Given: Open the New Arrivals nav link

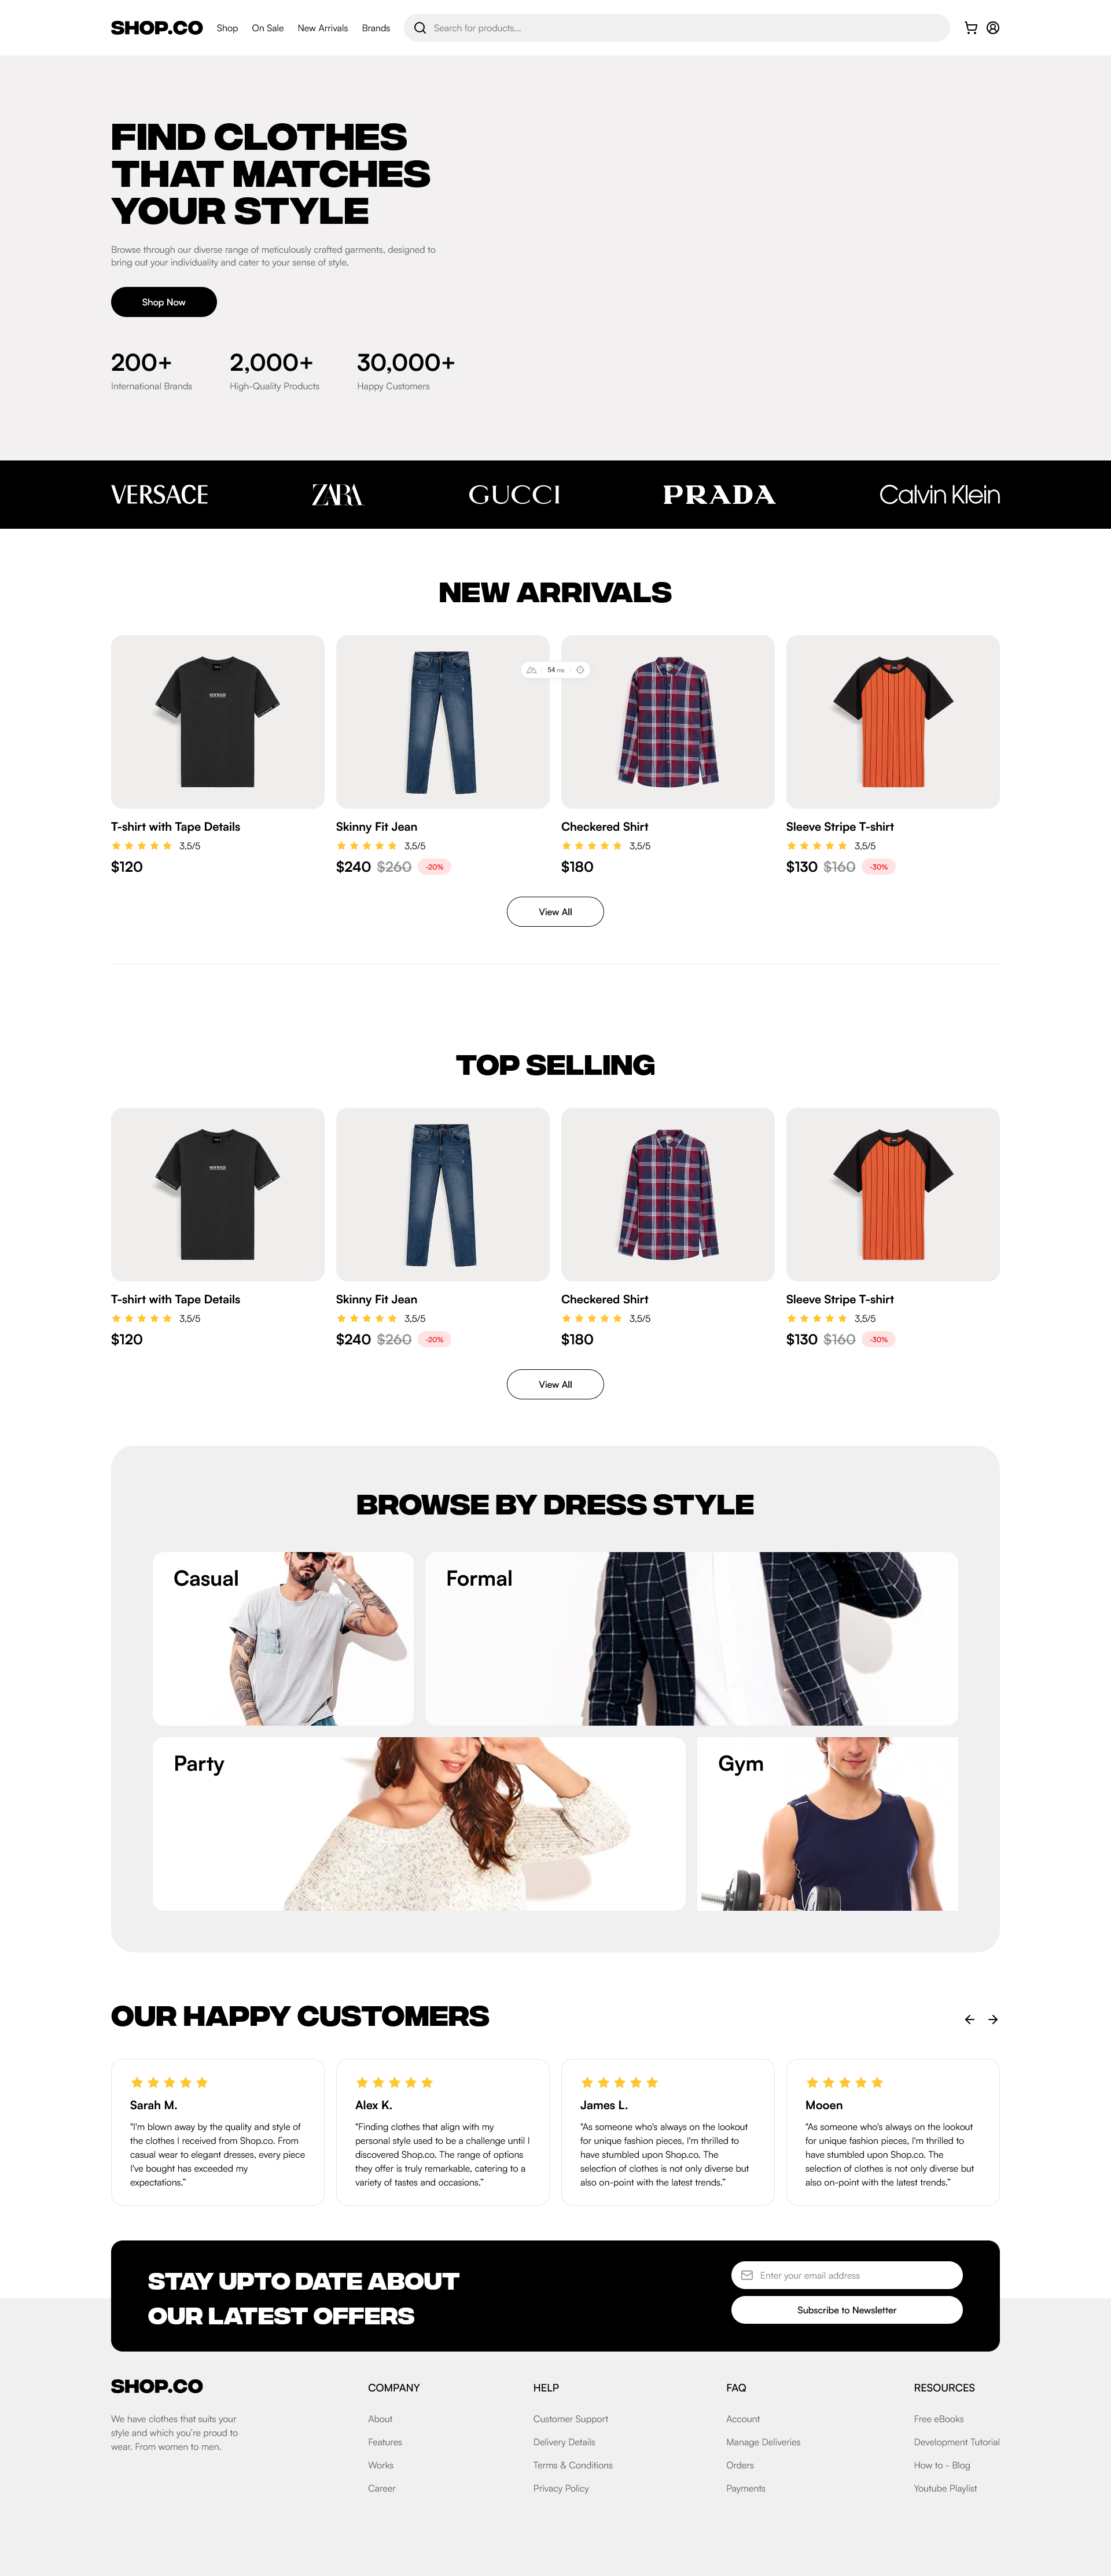Looking at the screenshot, I should [x=322, y=28].
